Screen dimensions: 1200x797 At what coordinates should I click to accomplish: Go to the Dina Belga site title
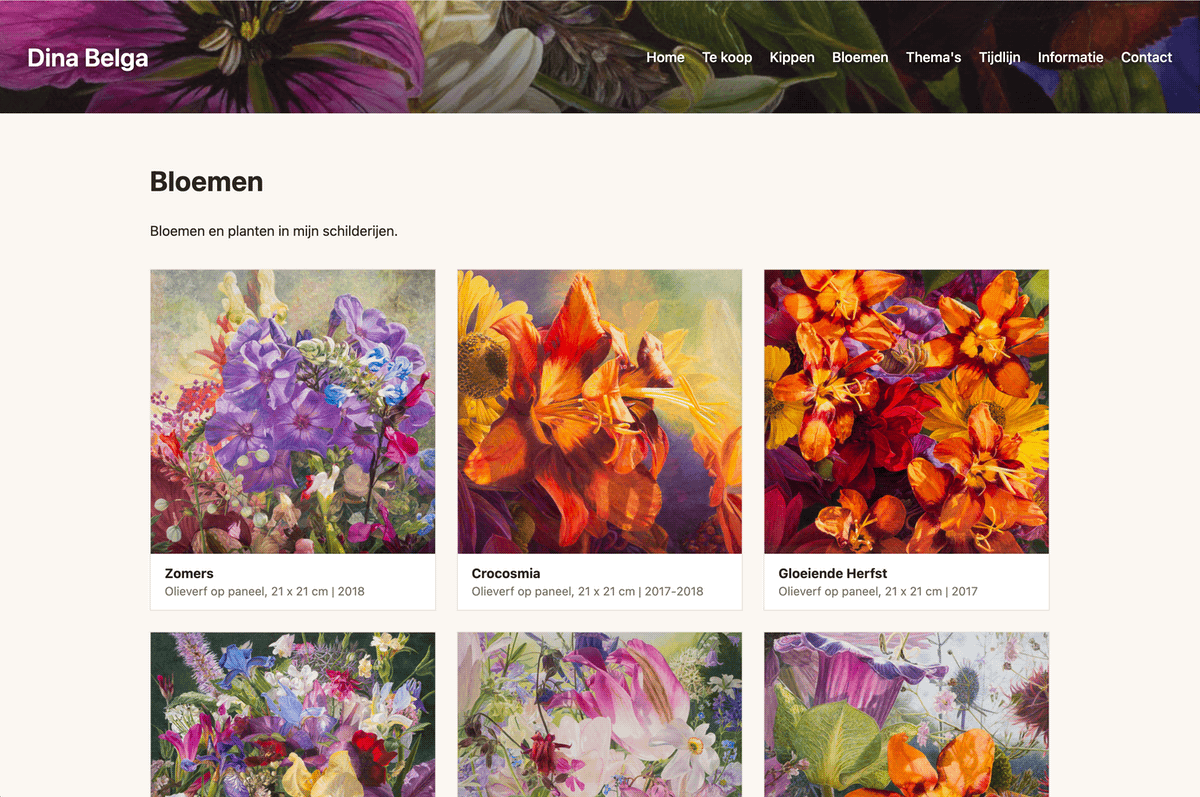pos(88,58)
